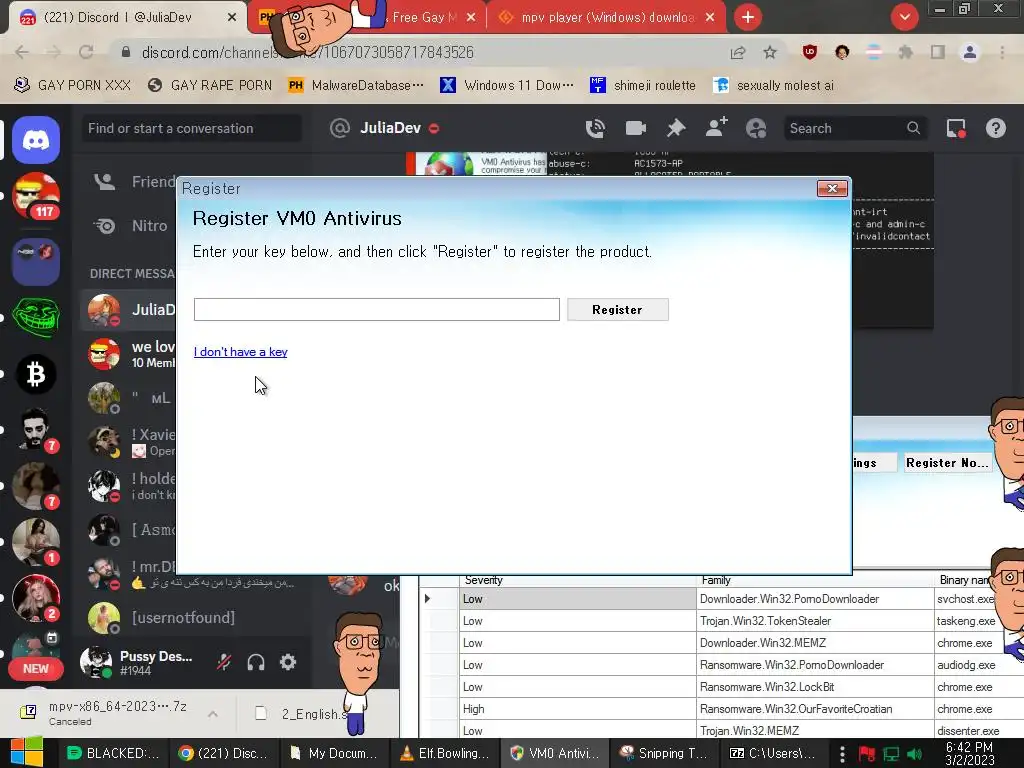This screenshot has width=1024, height=768.
Task: Reload the page
Action: click(86, 52)
